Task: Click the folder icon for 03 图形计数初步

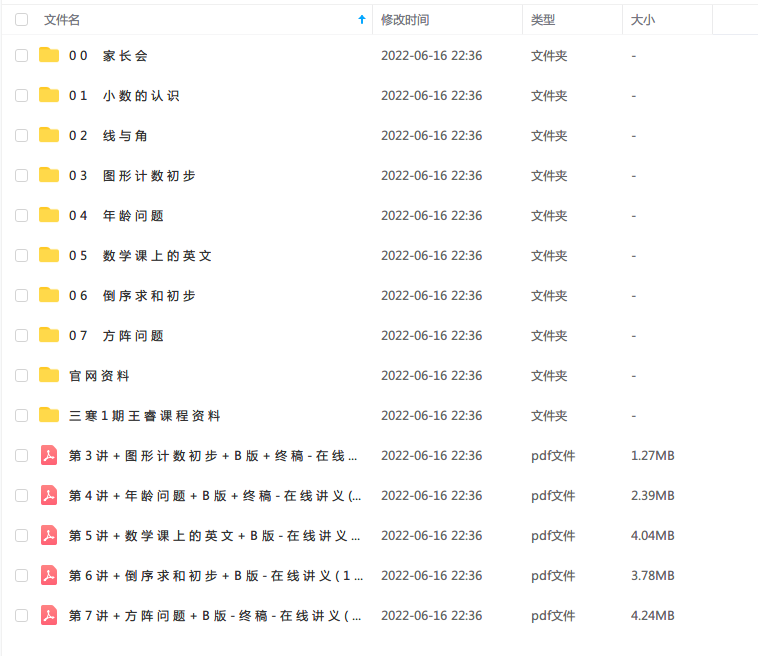Action: (x=49, y=175)
